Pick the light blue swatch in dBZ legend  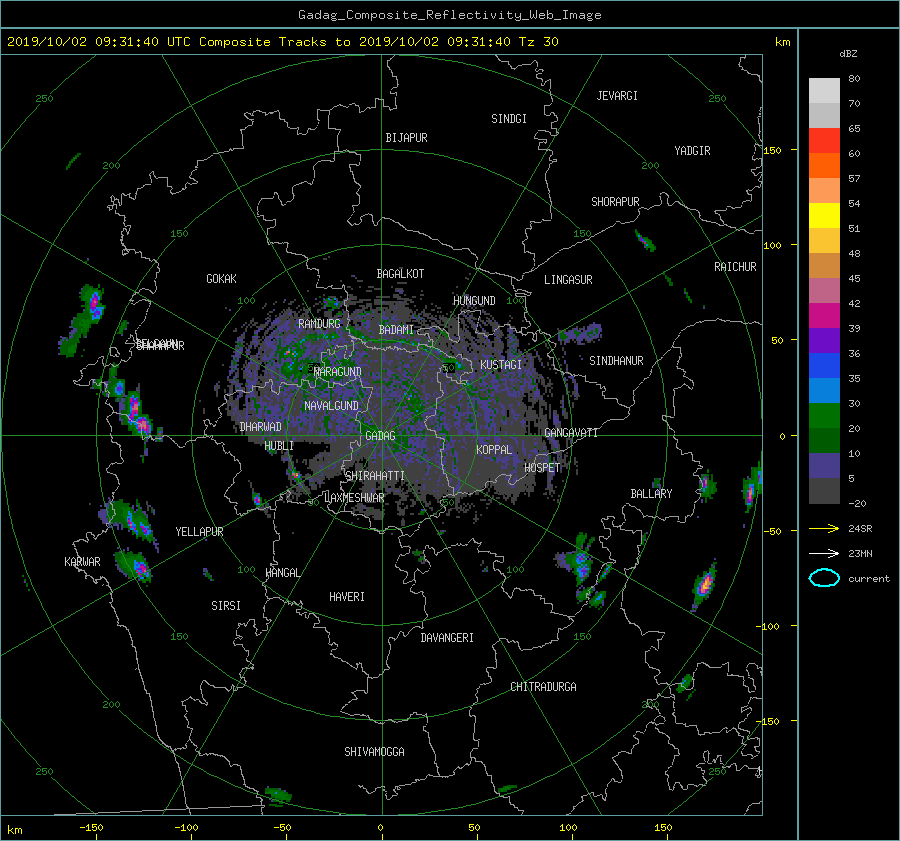click(x=824, y=390)
